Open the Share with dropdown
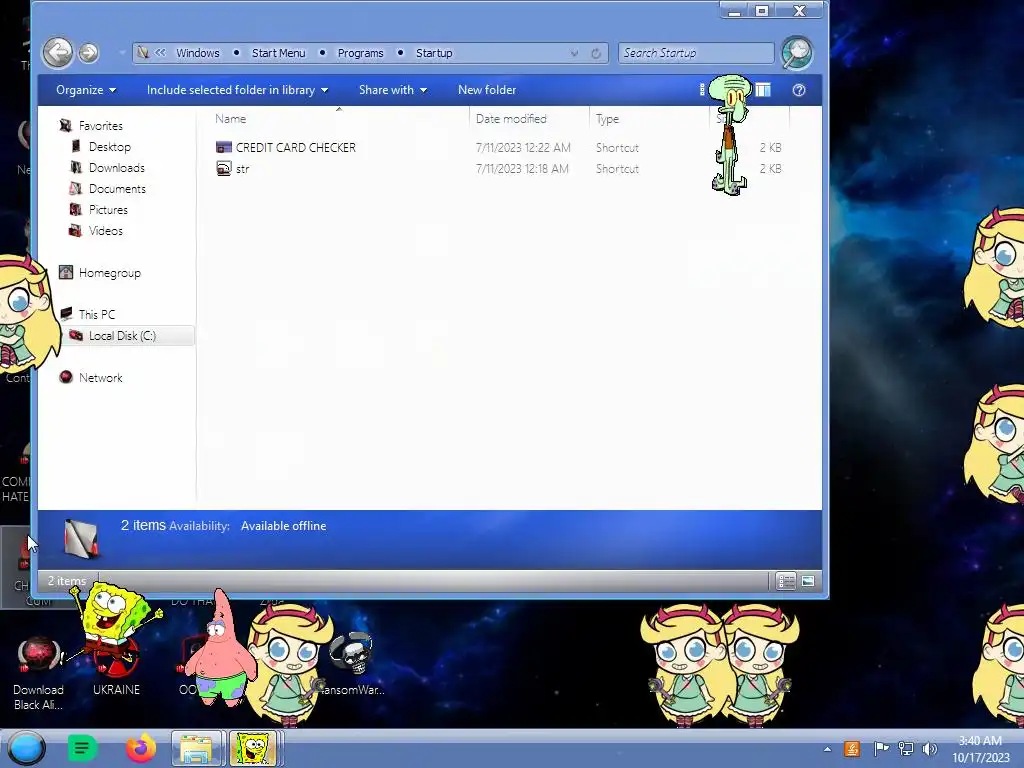Viewport: 1024px width, 768px height. [x=392, y=90]
